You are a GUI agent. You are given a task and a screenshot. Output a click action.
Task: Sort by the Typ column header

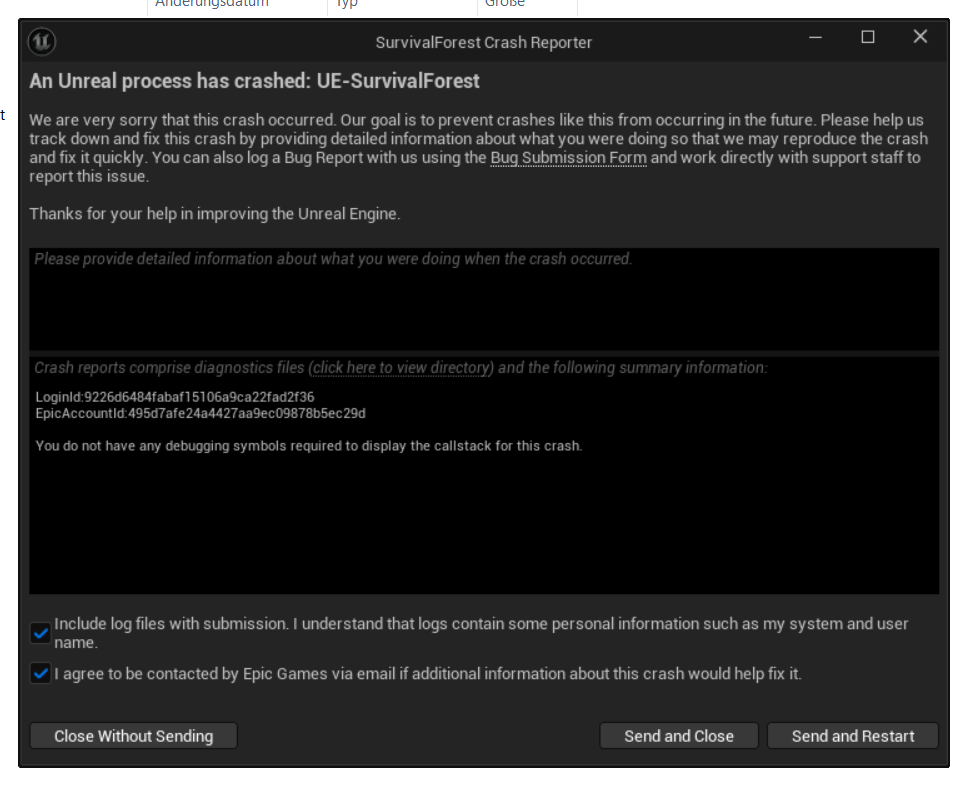coord(346,4)
